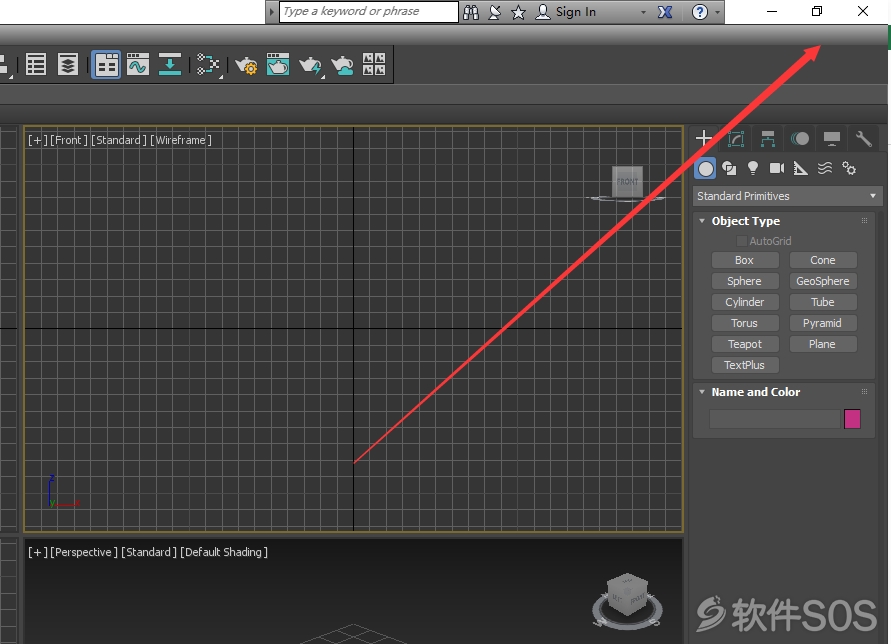
Task: Click the Teapot button
Action: pyautogui.click(x=744, y=344)
